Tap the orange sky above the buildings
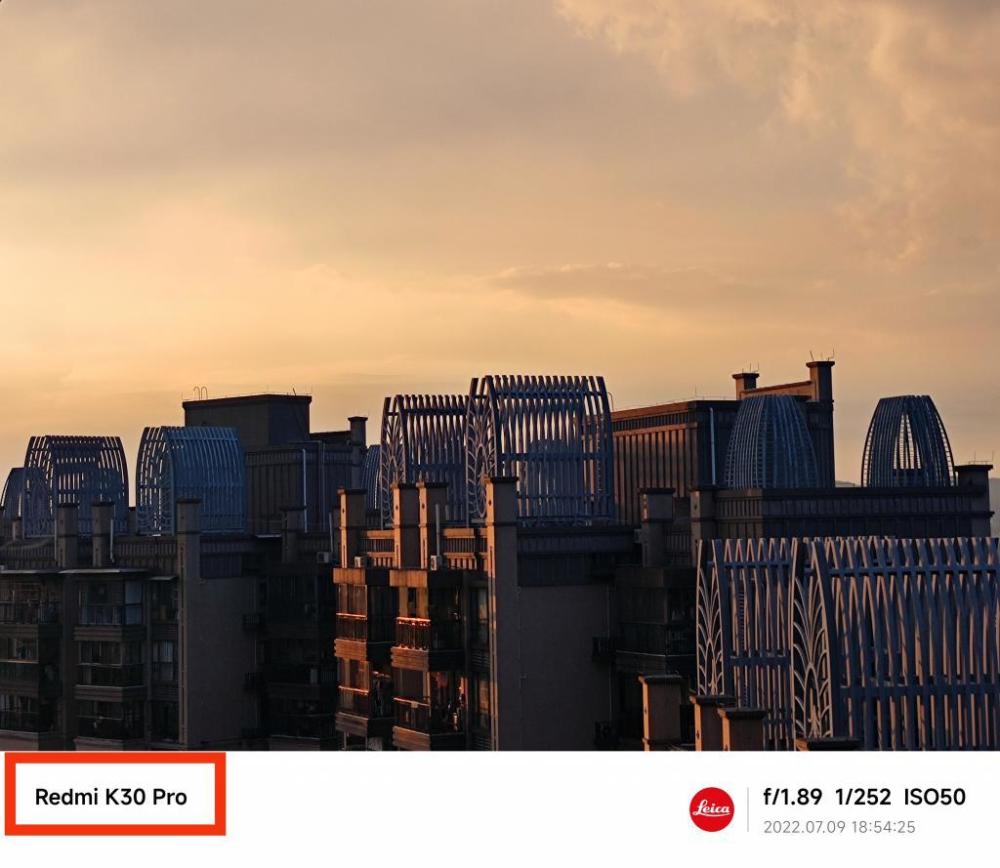Viewport: 1000px width, 868px height. pos(383,223)
